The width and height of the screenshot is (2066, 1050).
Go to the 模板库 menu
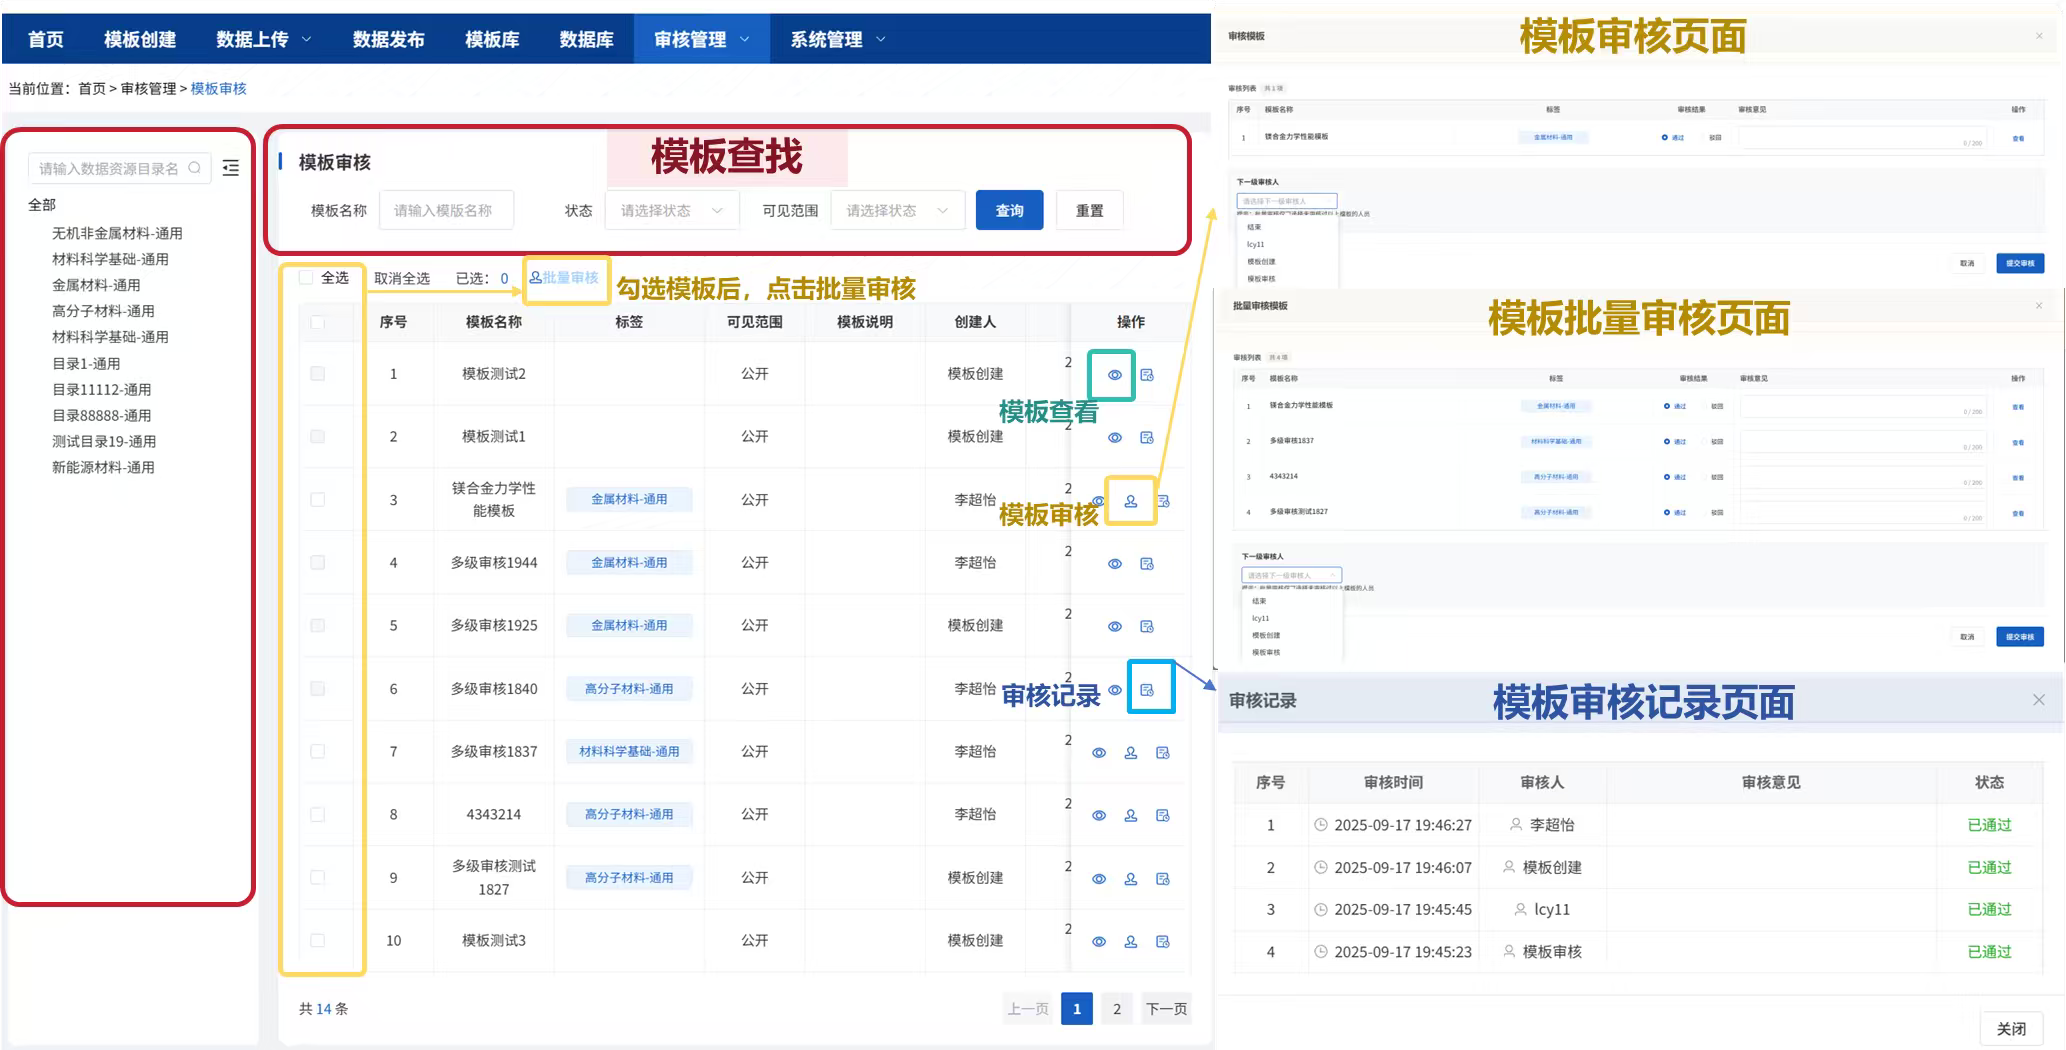(492, 40)
